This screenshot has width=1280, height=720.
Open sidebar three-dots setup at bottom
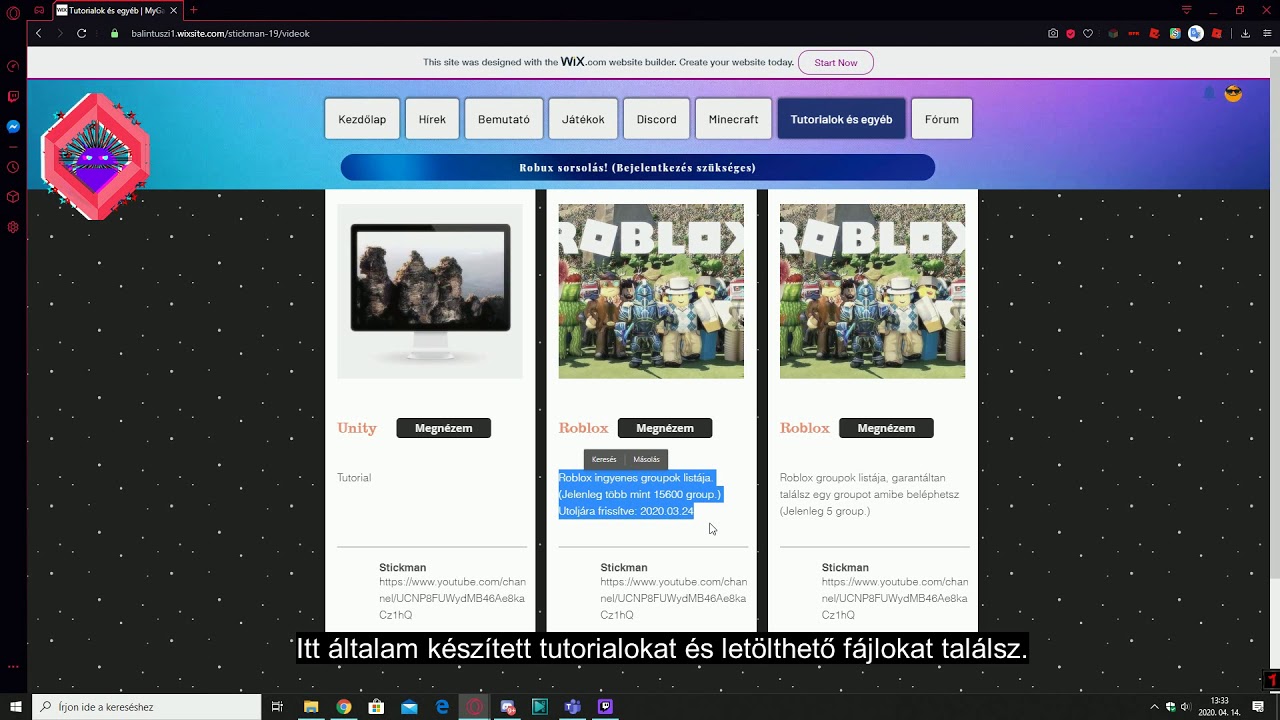point(13,666)
